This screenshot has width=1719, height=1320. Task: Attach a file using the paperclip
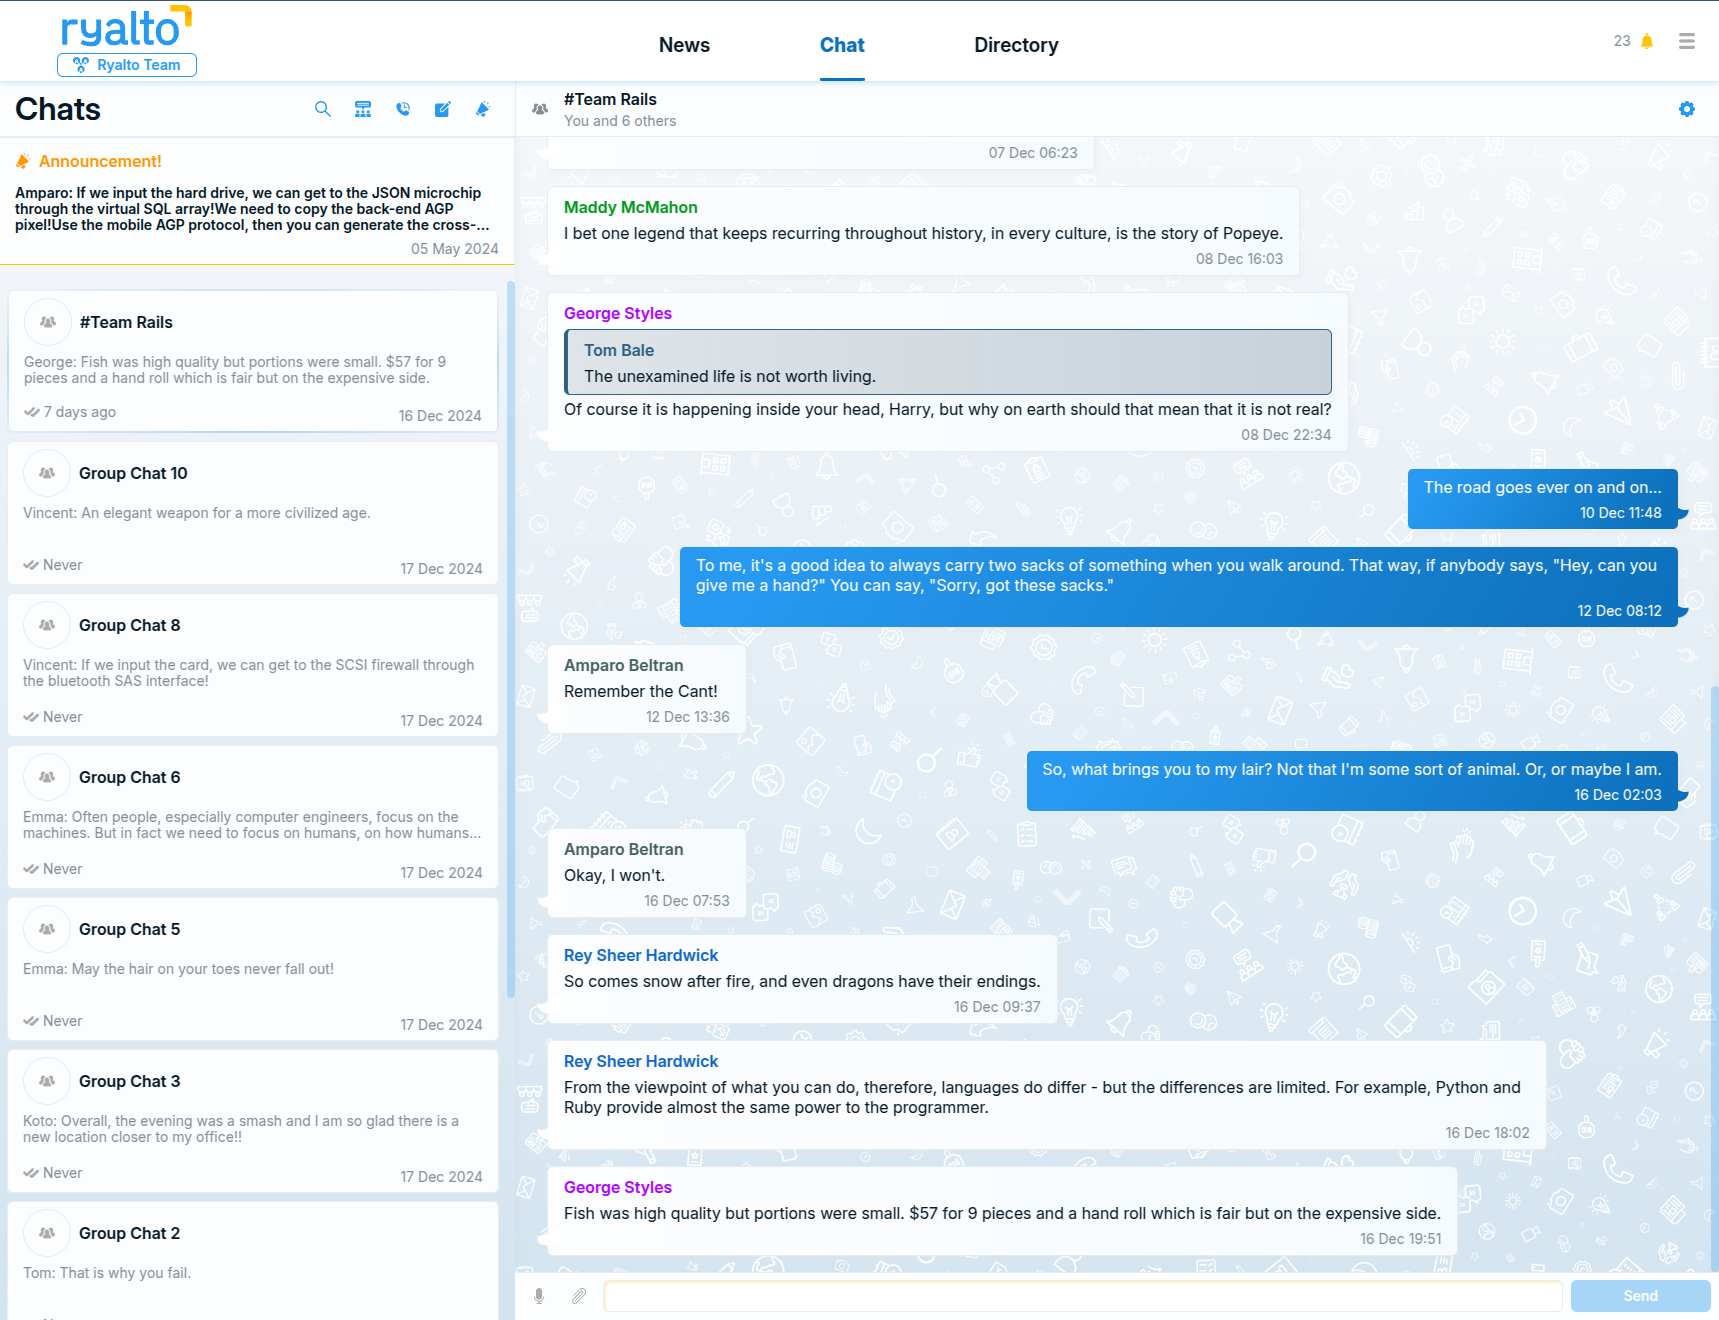point(578,1296)
